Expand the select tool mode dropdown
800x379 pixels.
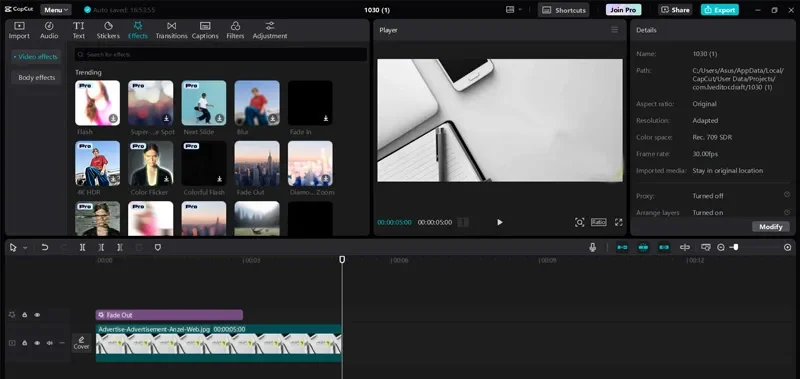coord(25,247)
